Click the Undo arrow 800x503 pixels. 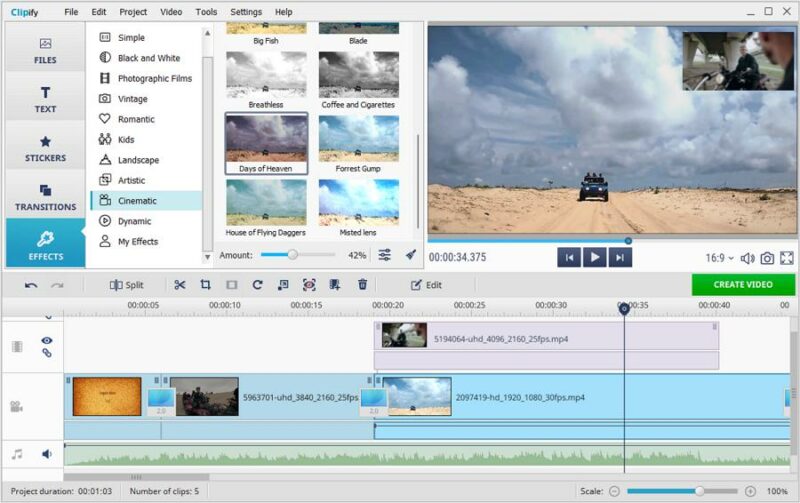pyautogui.click(x=31, y=285)
